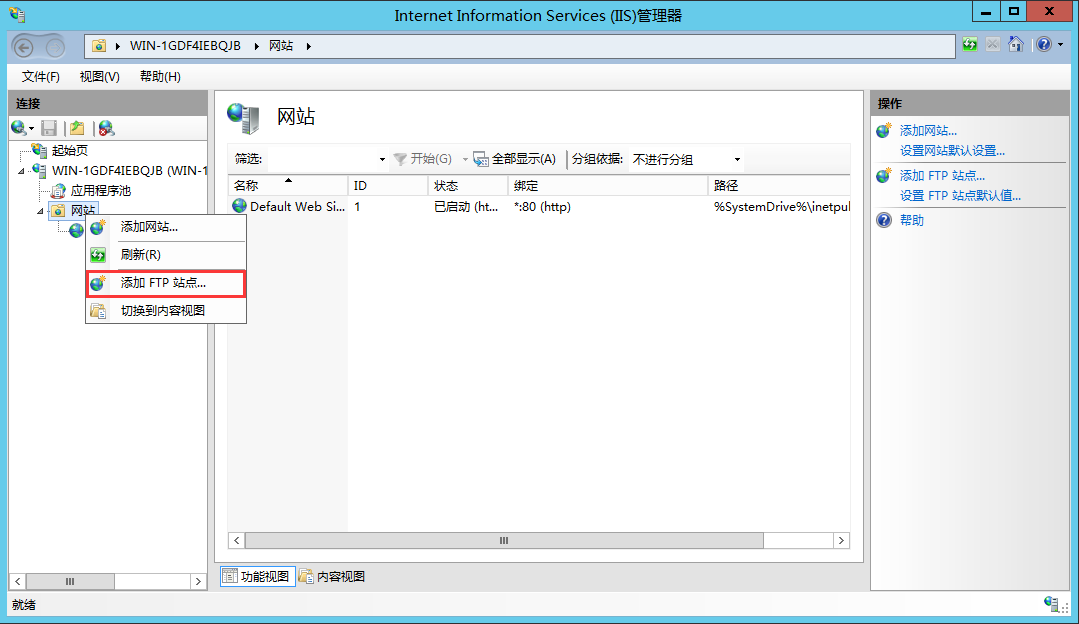
Task: Sort by 路径 column header
Action: [x=780, y=186]
